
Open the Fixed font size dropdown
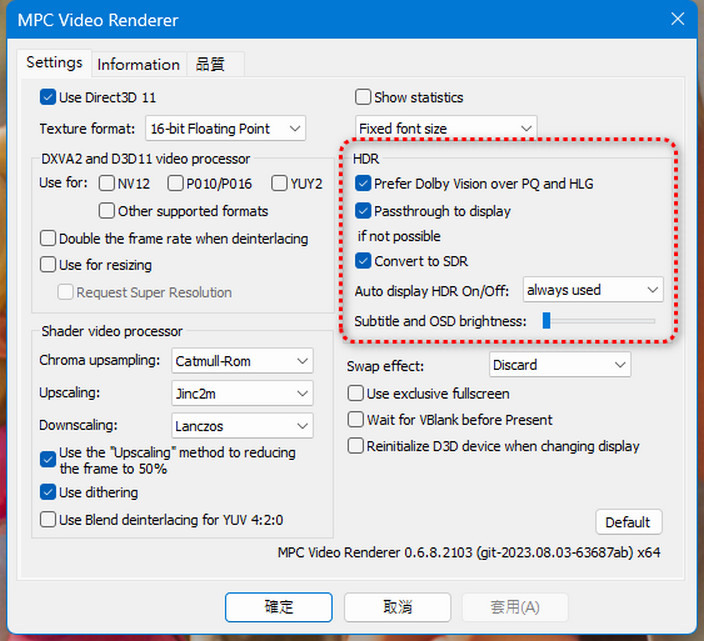tap(446, 128)
